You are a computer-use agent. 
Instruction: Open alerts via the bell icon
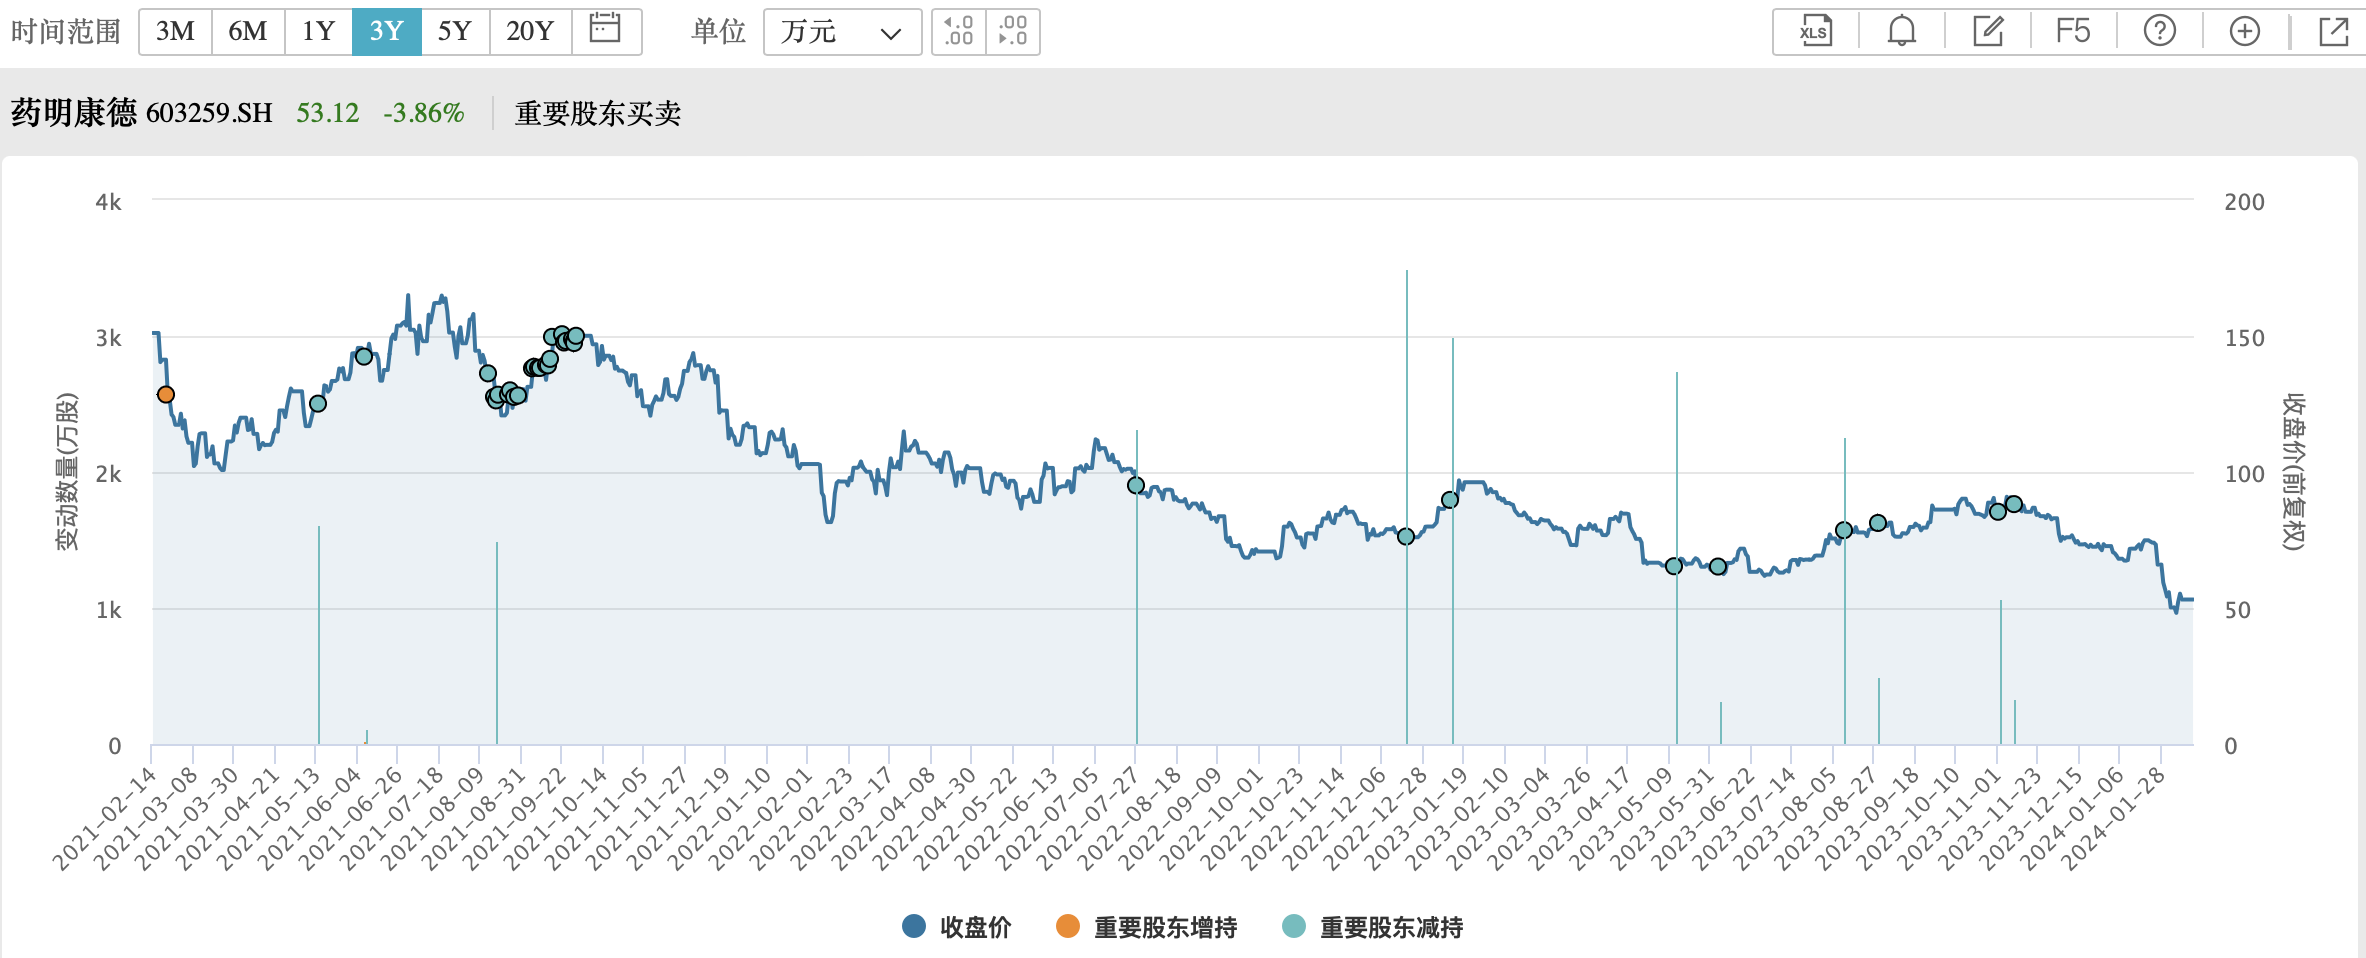(x=1901, y=31)
